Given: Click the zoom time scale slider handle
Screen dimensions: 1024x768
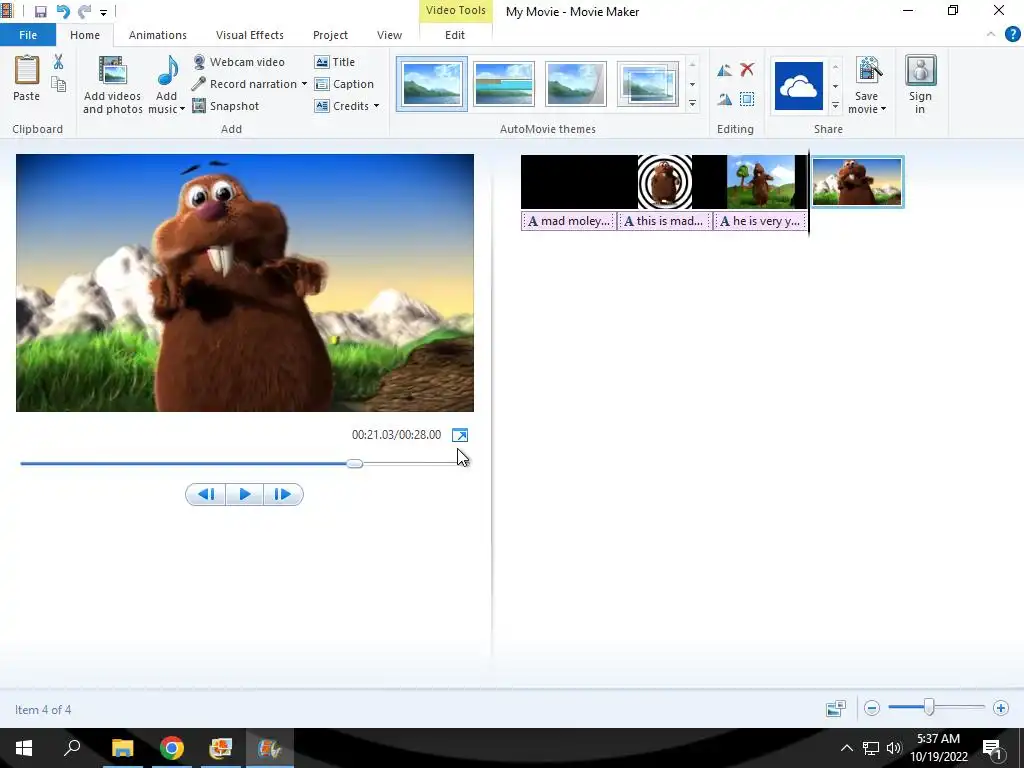Looking at the screenshot, I should coord(929,707).
